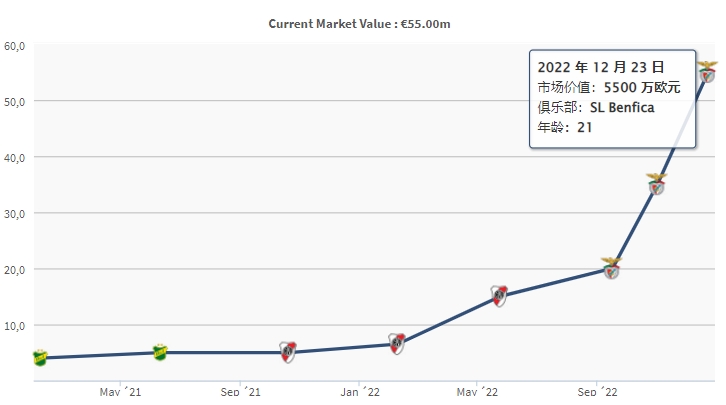This screenshot has width=726, height=405.
Task: Click the earliest Defensa y Justicia crest data point
Action: pos(40,358)
